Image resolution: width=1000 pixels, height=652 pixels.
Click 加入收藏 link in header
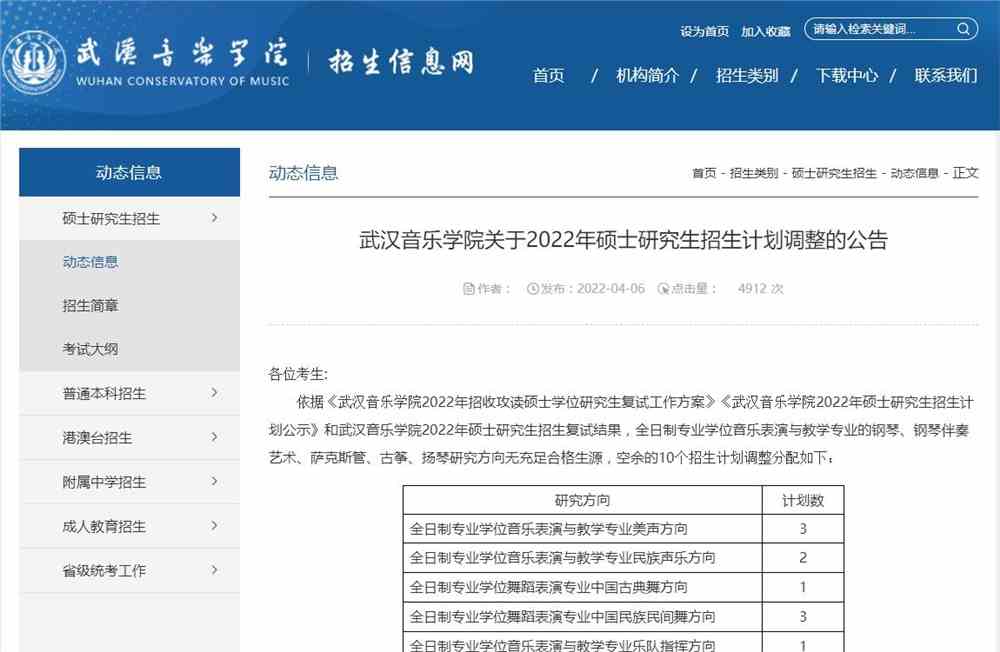coord(765,31)
